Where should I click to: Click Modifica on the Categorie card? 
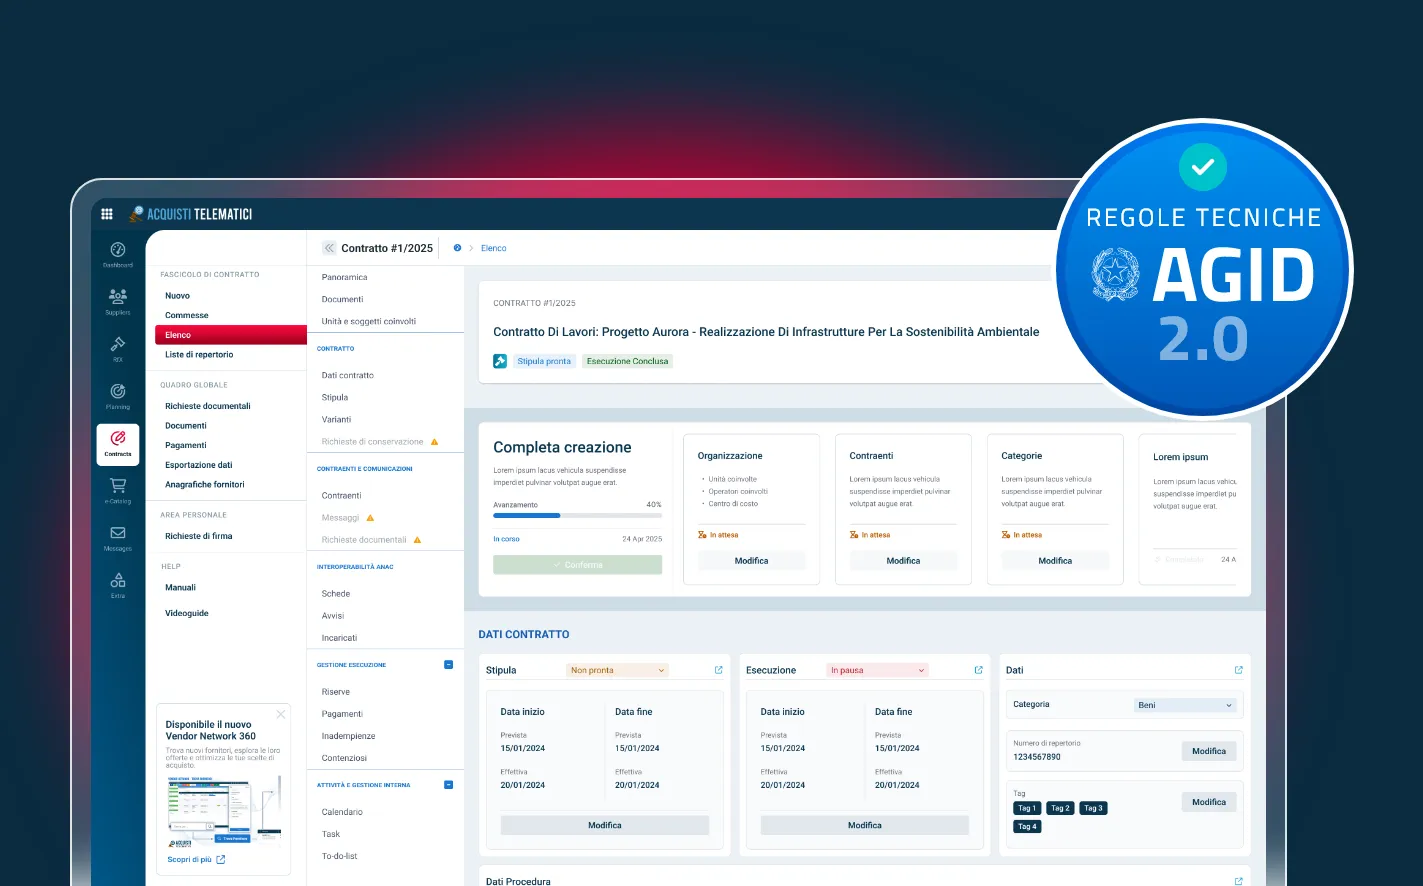1055,561
